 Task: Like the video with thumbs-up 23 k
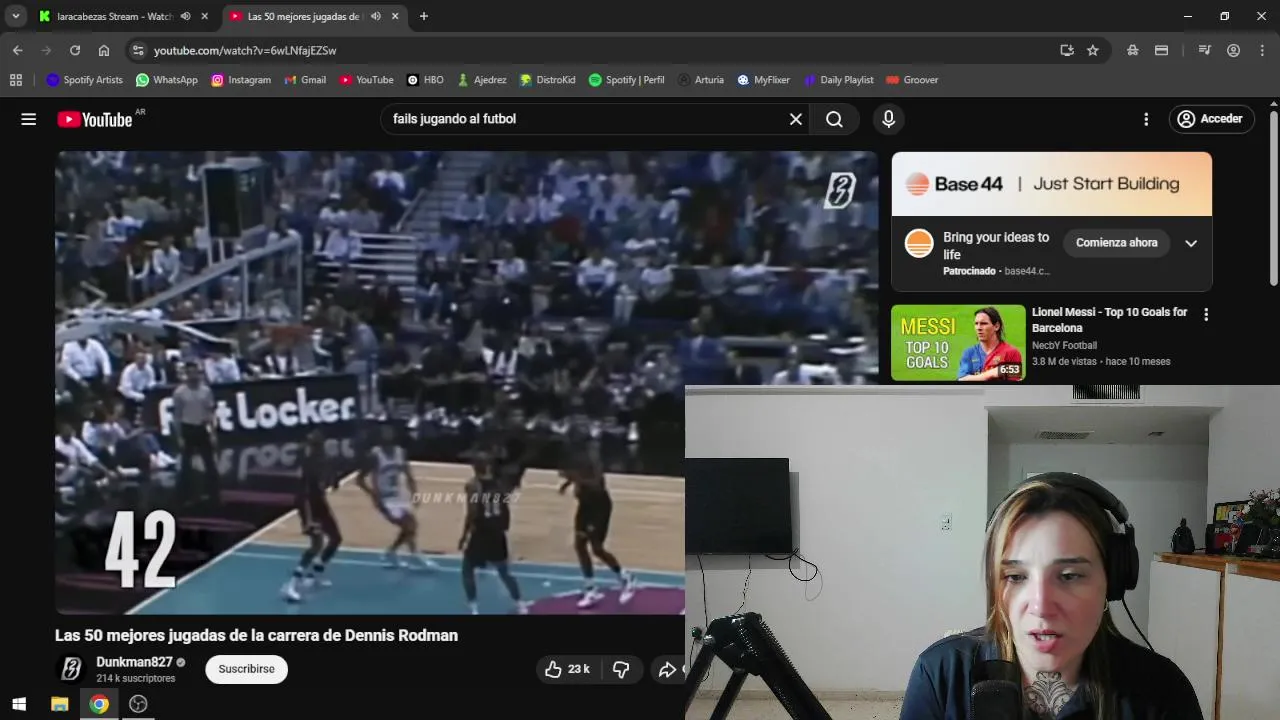[567, 669]
